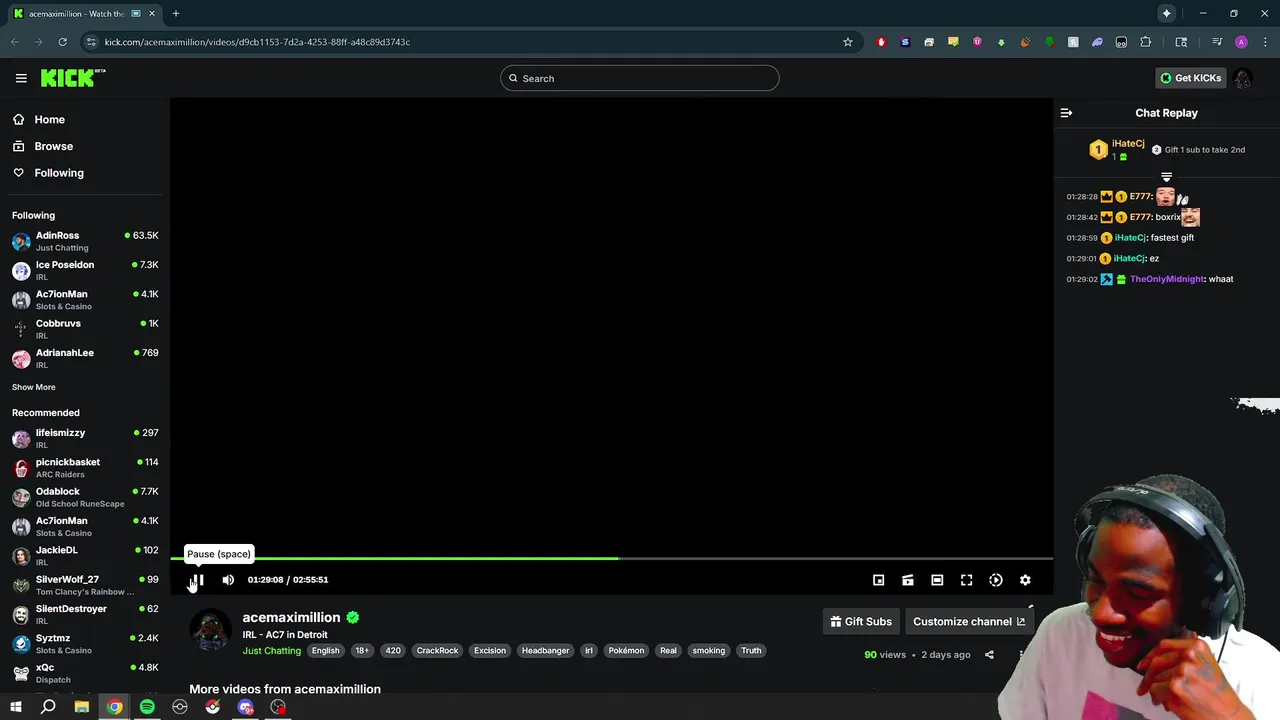
Task: Open the Chrome extensions puzzle icon
Action: point(1146,42)
